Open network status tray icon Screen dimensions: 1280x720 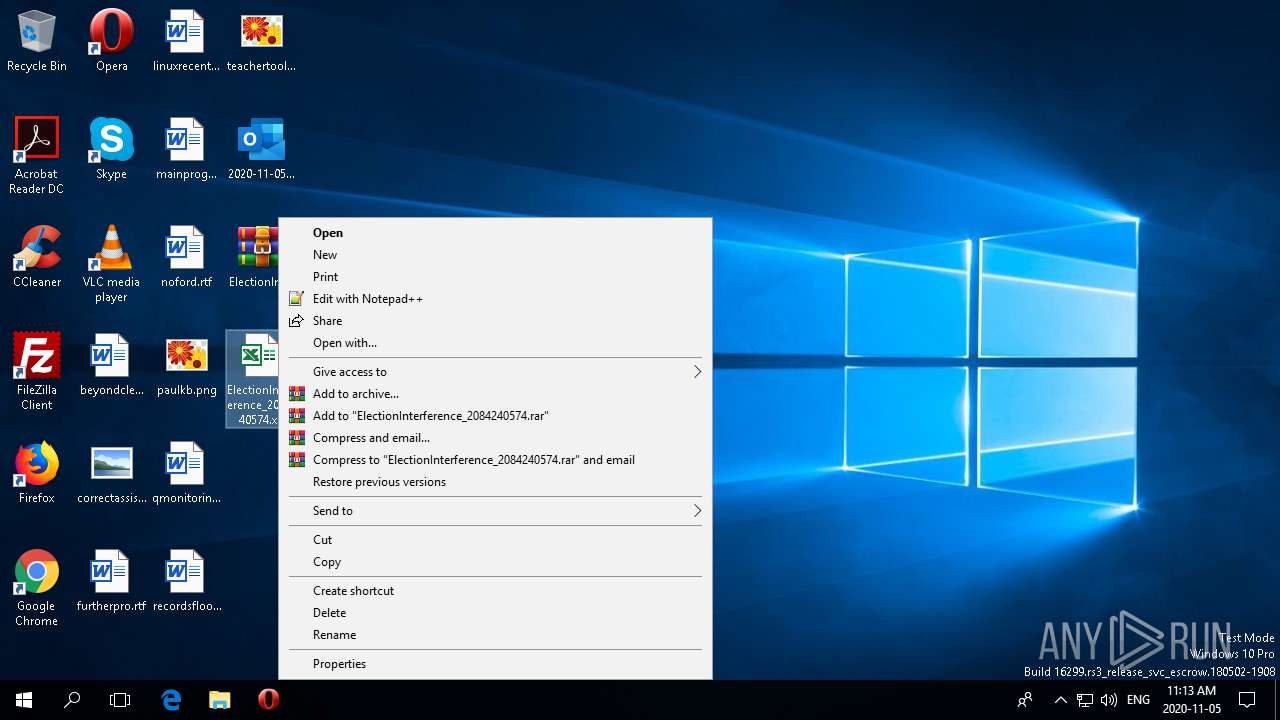point(1084,700)
